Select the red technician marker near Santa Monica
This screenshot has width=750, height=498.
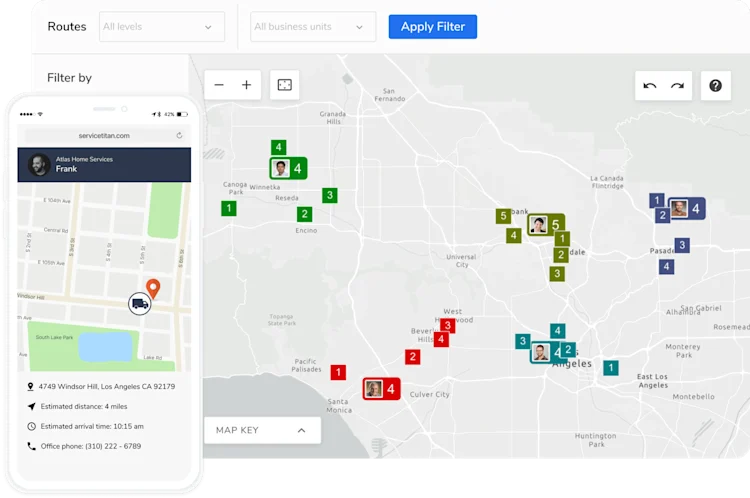(x=381, y=389)
